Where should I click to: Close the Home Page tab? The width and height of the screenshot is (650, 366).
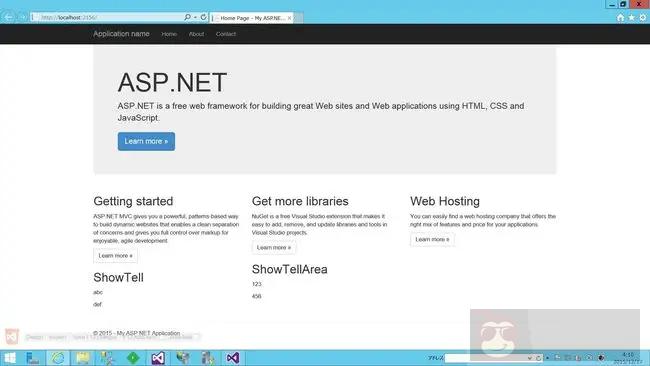click(x=289, y=18)
